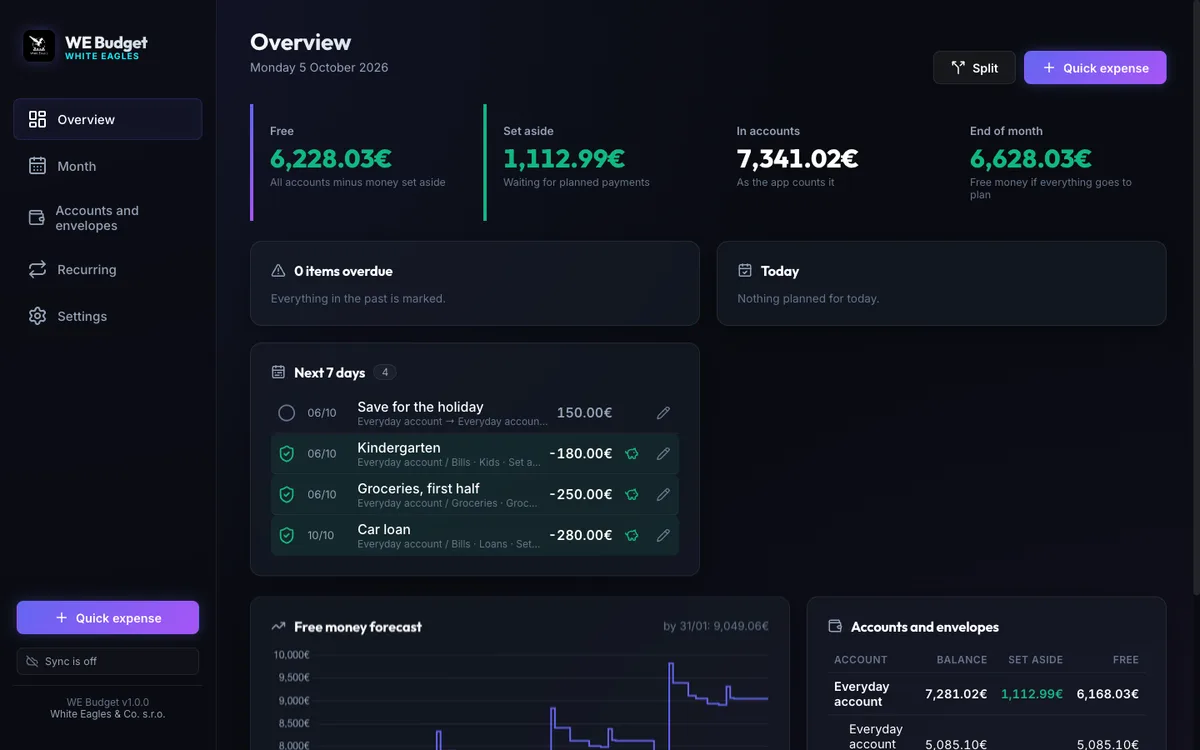Click the WE Budget eagle logo
The width and height of the screenshot is (1200, 750).
click(39, 46)
